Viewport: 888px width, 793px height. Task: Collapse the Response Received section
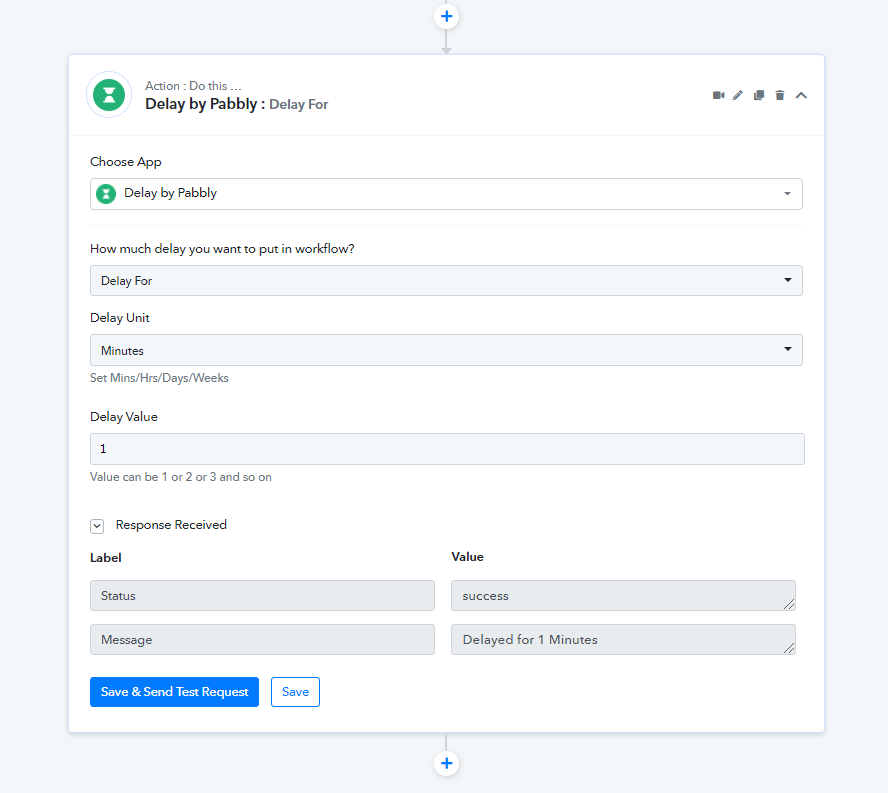[x=97, y=526]
